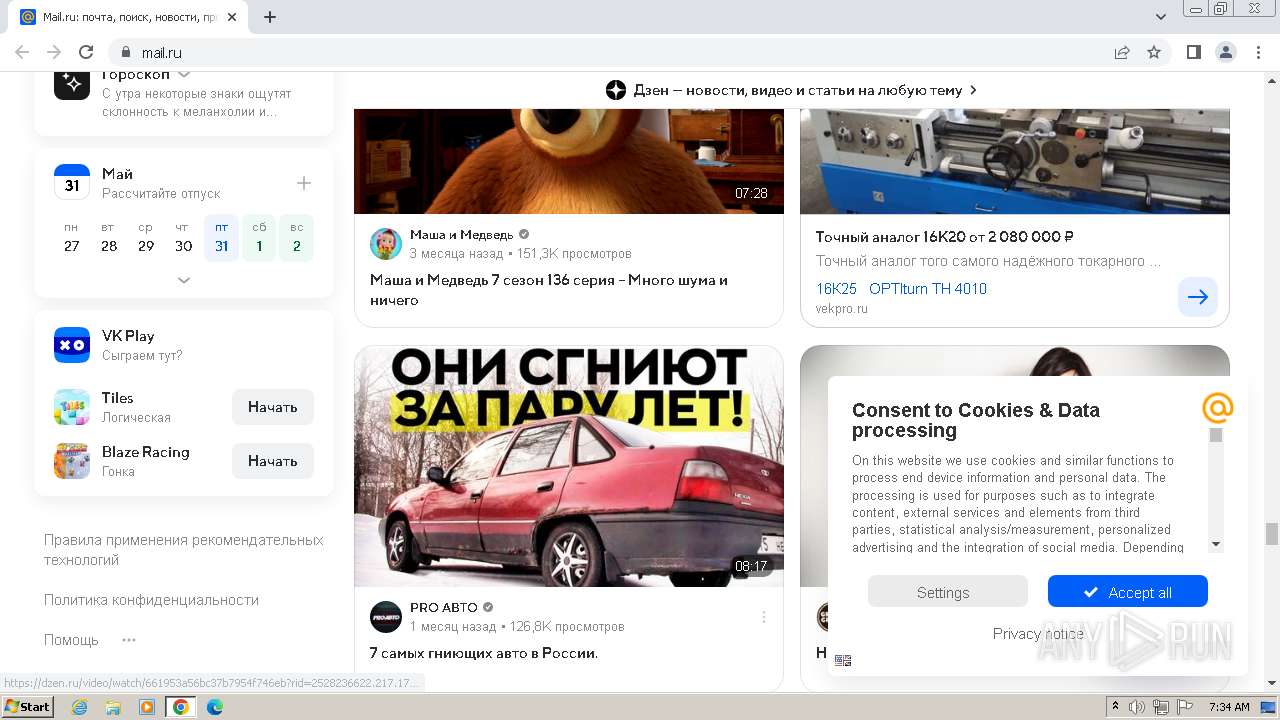The width and height of the screenshot is (1280, 720).
Task: Open Chrome tab search dropdown
Action: (1160, 17)
